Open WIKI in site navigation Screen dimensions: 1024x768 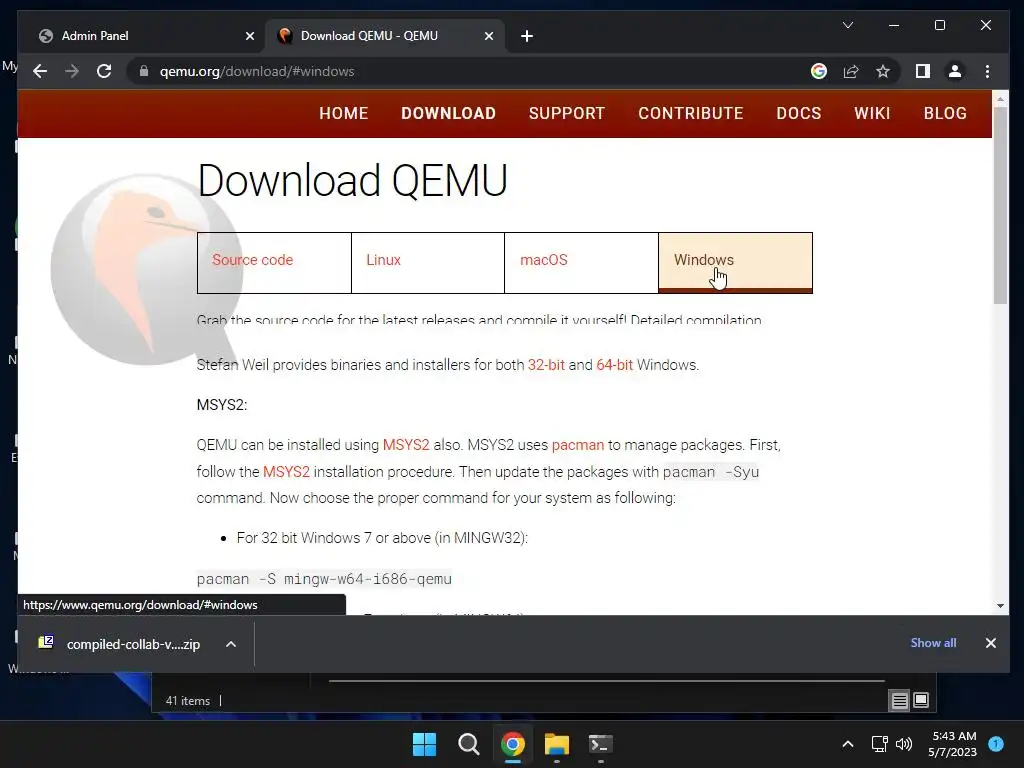click(x=872, y=113)
